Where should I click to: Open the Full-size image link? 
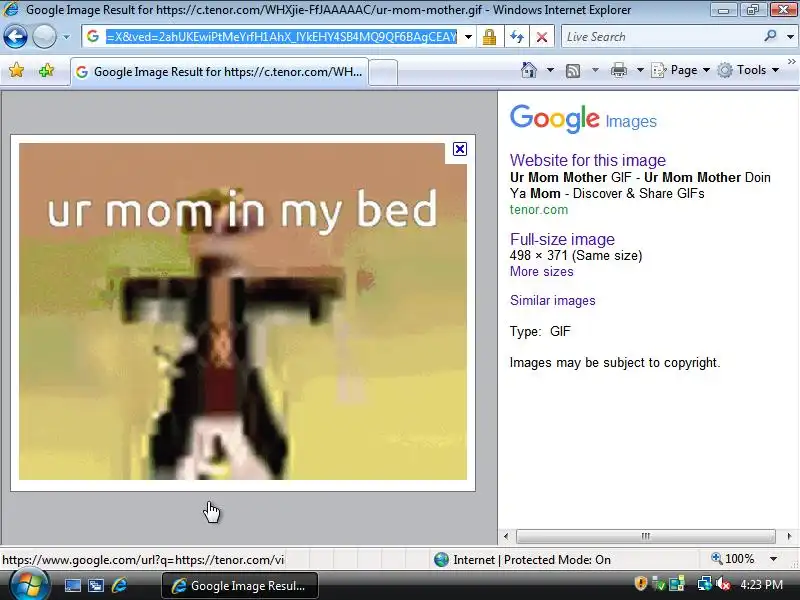tap(562, 239)
